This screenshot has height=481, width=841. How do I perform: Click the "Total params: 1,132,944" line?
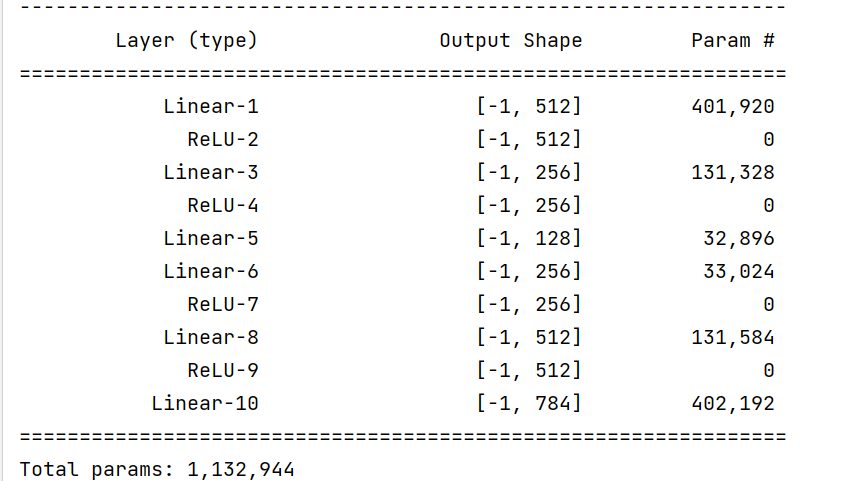(x=157, y=468)
